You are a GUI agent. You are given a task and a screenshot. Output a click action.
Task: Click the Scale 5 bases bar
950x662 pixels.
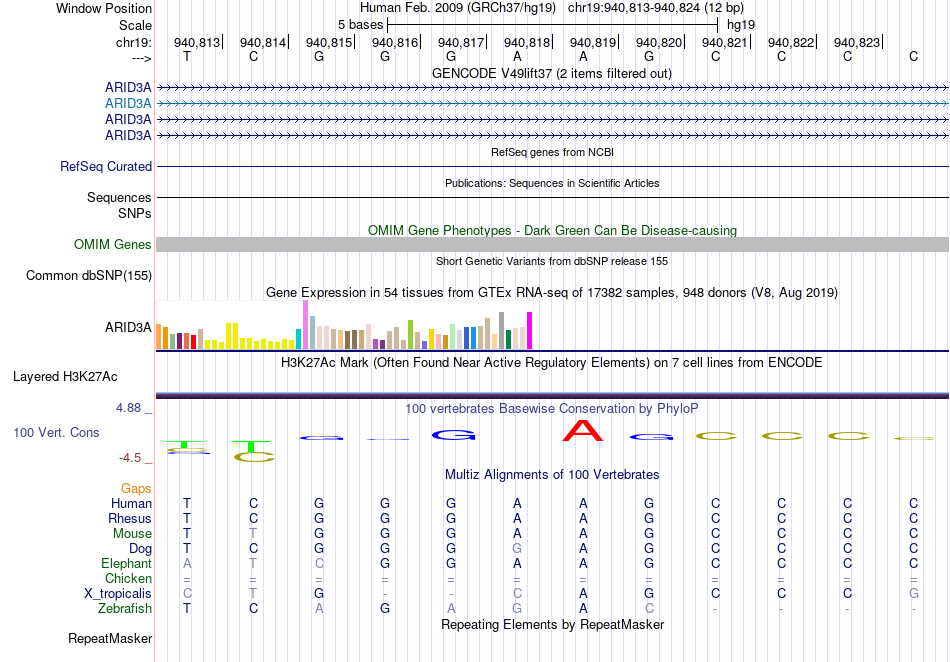553,25
